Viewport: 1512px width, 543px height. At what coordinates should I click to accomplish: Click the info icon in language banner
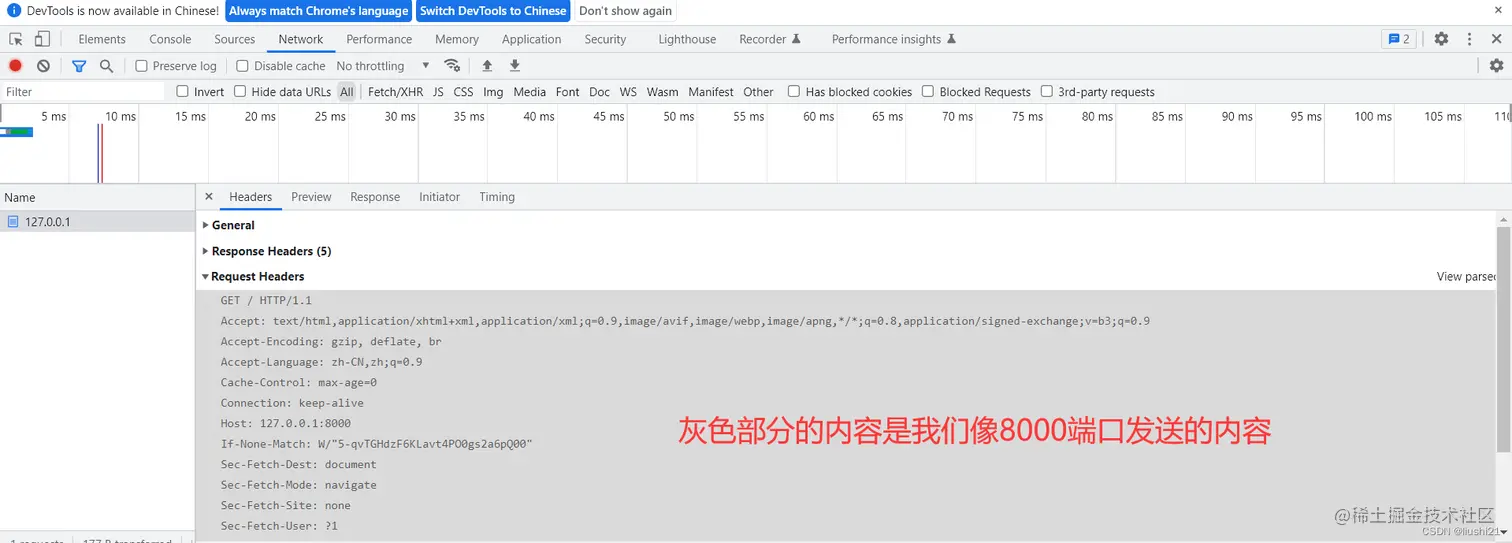[x=14, y=11]
